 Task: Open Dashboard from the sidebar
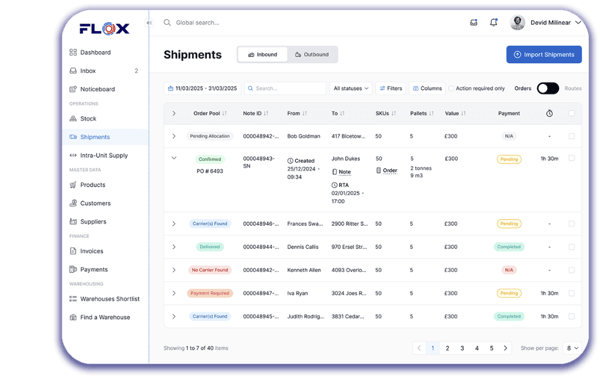(95, 52)
